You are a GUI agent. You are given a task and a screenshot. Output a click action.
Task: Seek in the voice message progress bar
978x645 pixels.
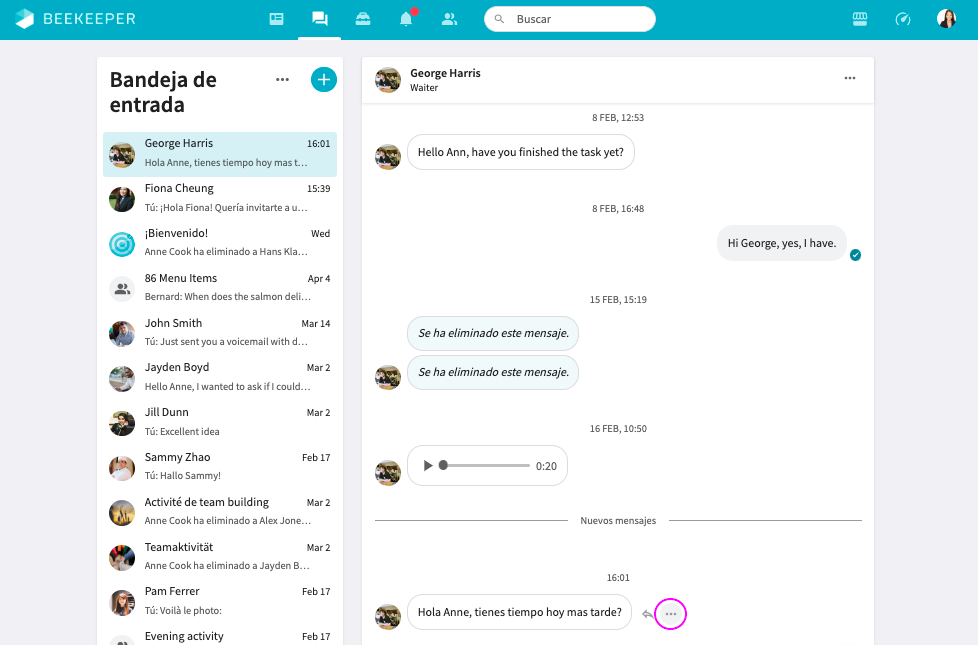click(x=485, y=466)
